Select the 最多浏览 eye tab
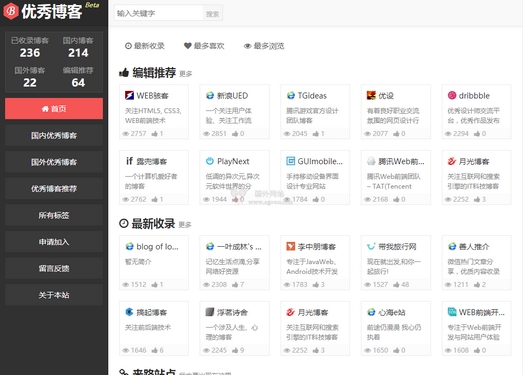 pos(264,46)
